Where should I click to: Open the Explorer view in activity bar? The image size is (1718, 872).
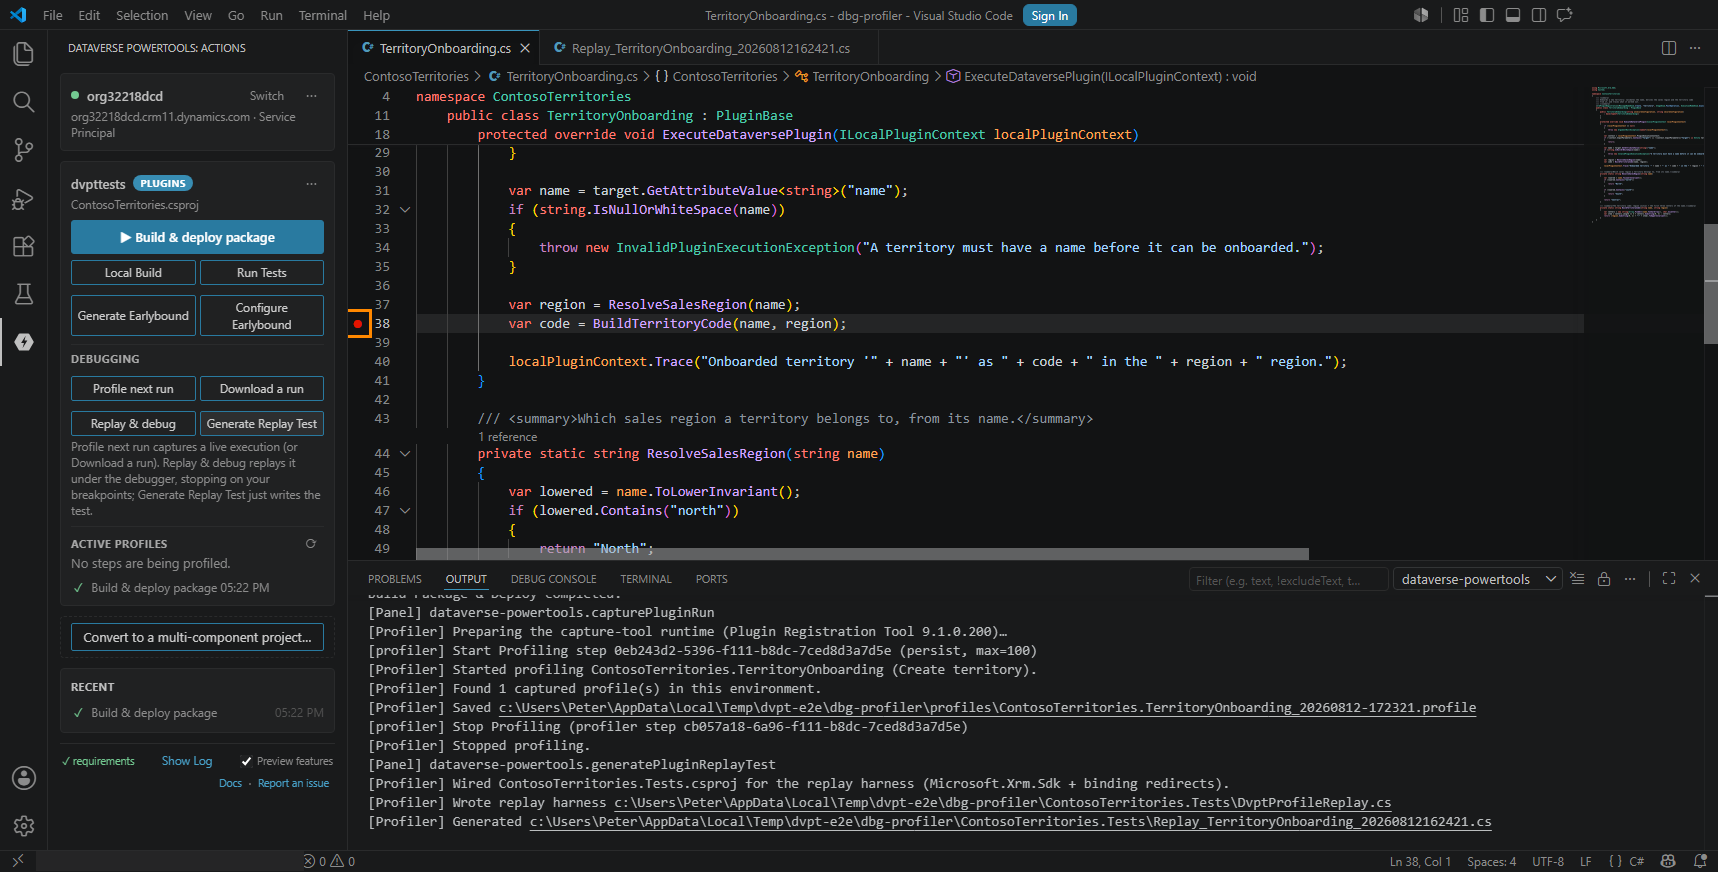pyautogui.click(x=23, y=53)
